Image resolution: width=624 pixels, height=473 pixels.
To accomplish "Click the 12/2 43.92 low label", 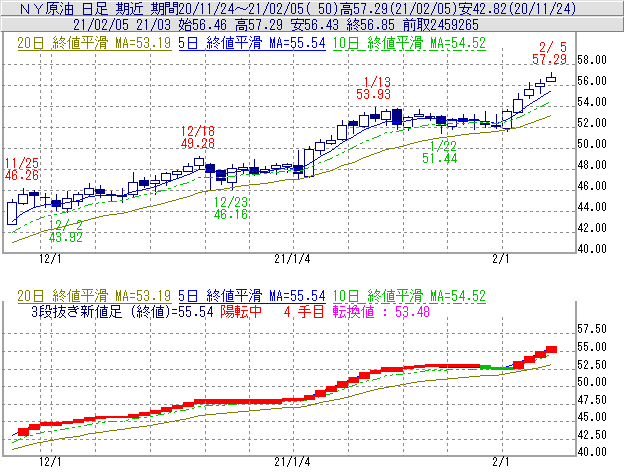I will (x=66, y=231).
